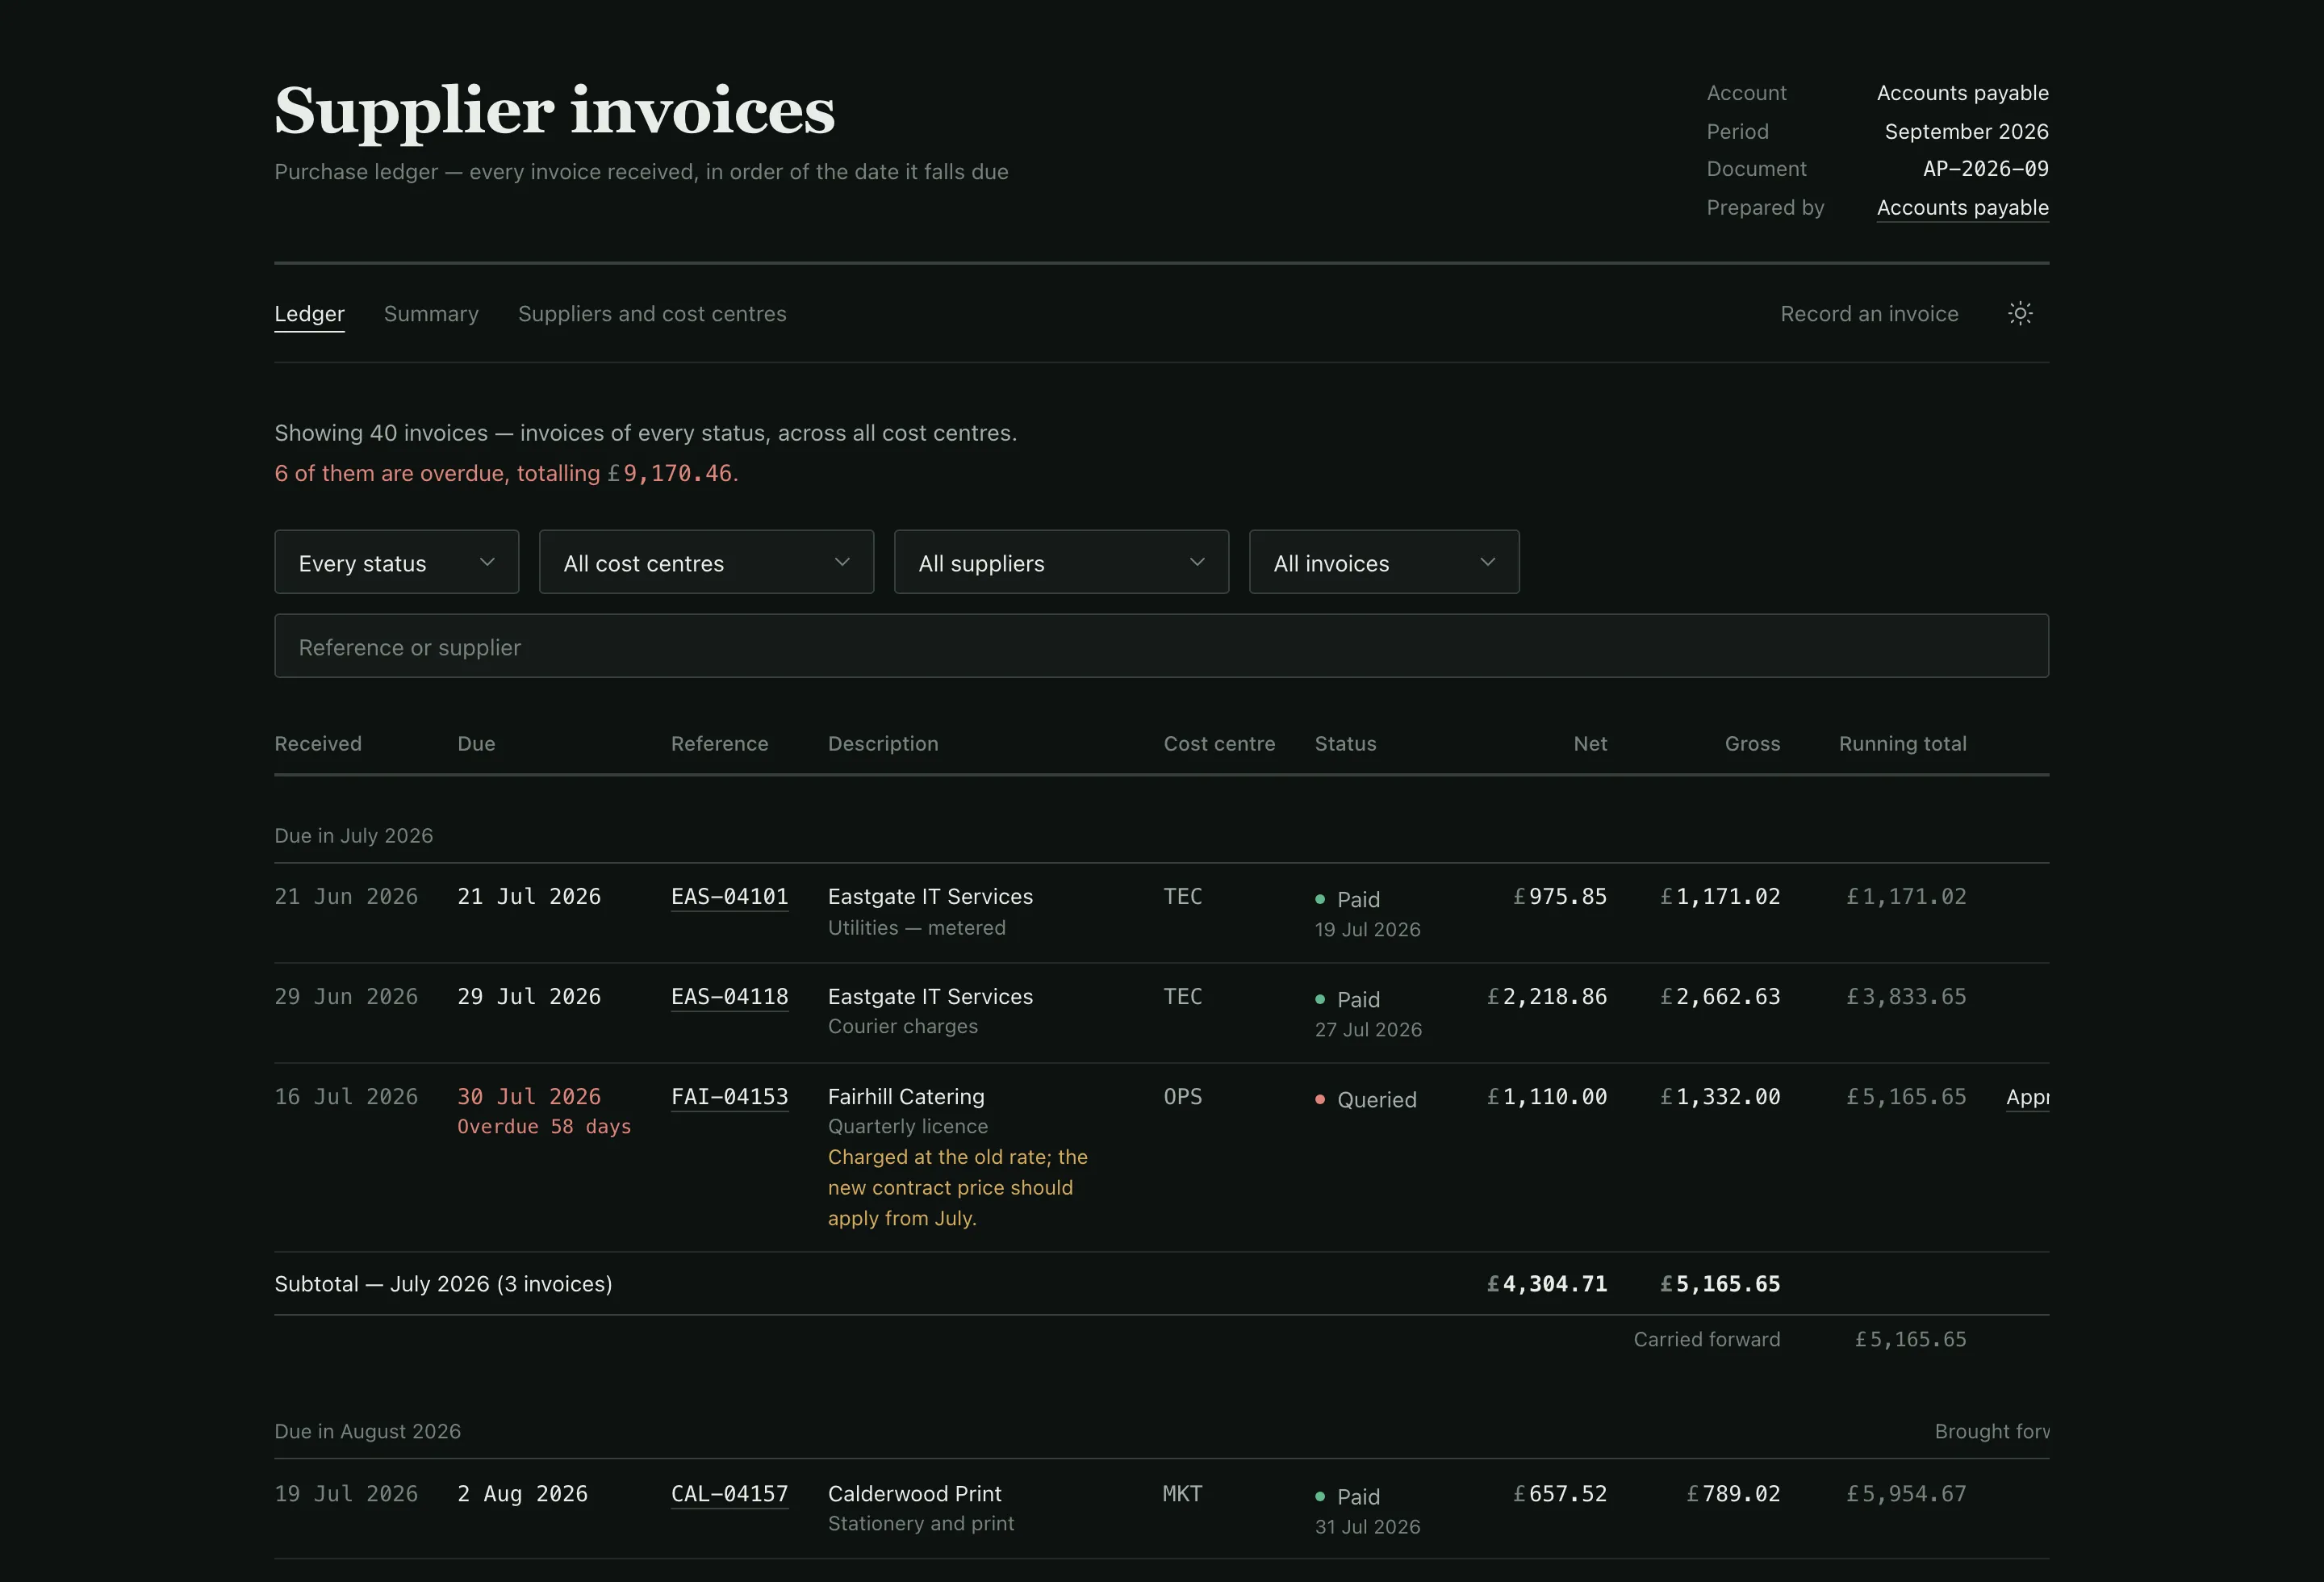
Task: Click net amount £2,218.86
Action: [x=1547, y=997]
